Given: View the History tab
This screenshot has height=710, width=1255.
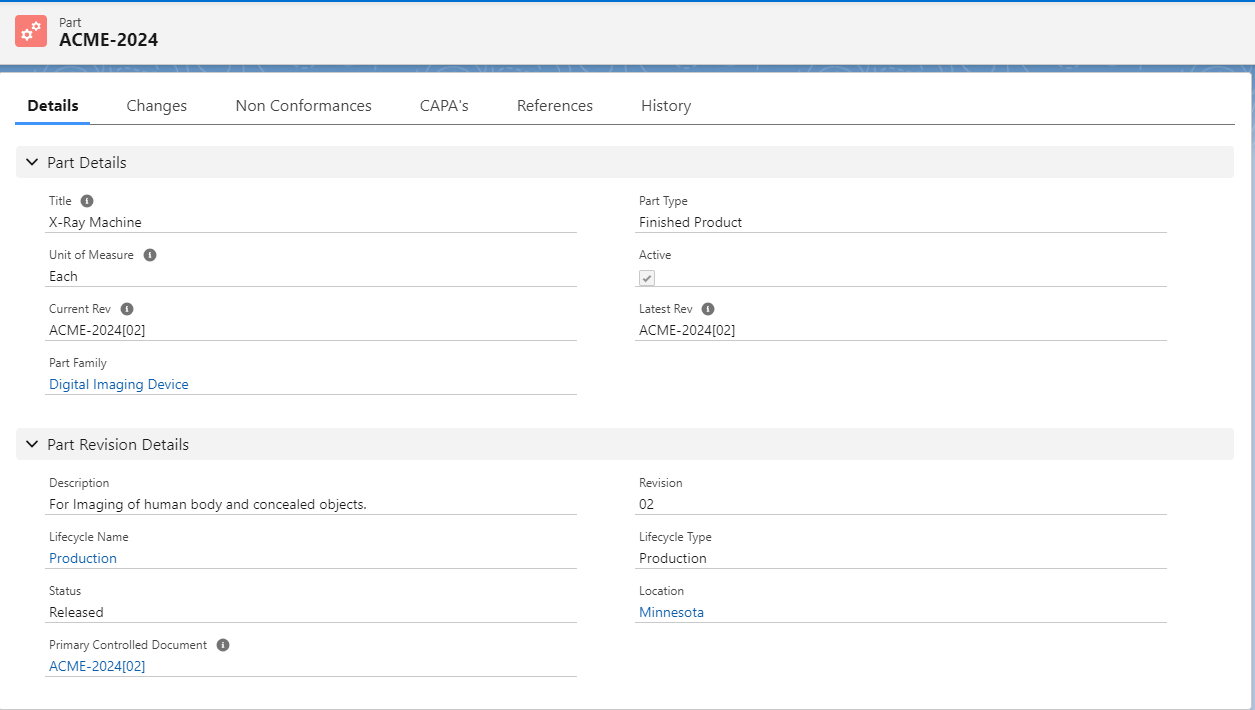Looking at the screenshot, I should click(x=665, y=106).
